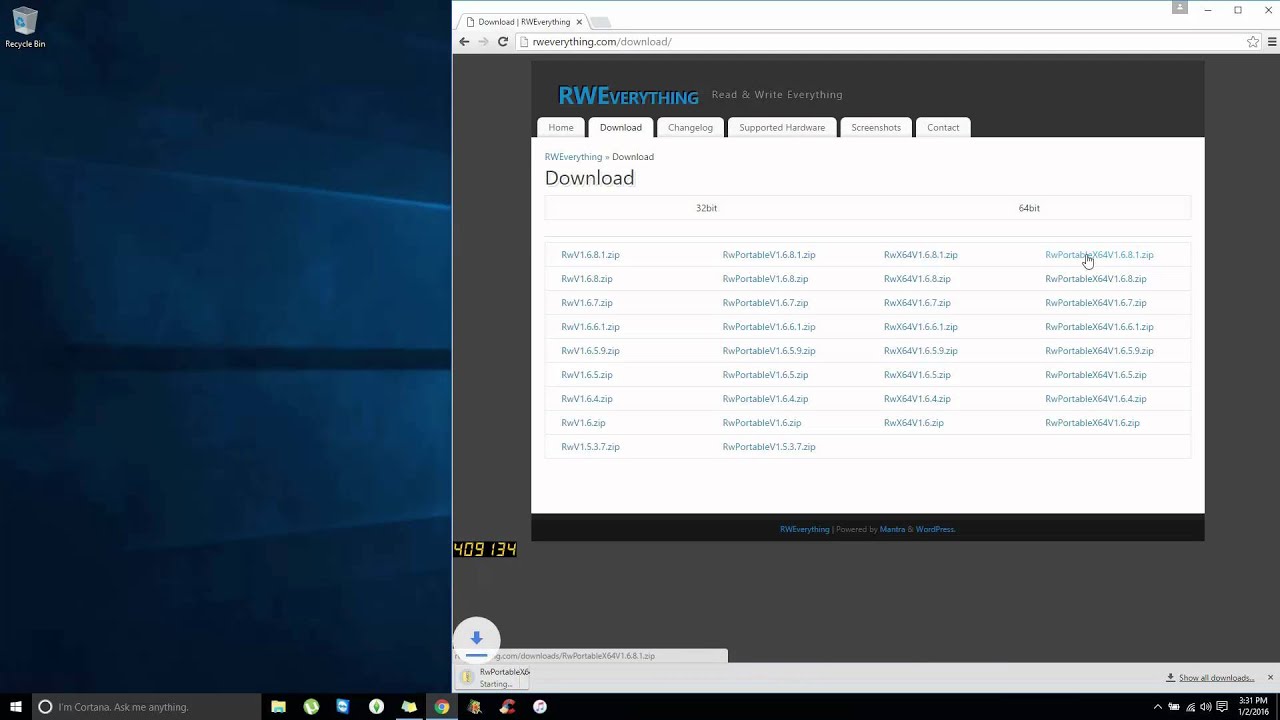Click the Cortana search box
Image resolution: width=1280 pixels, height=720 pixels.
pyautogui.click(x=148, y=707)
